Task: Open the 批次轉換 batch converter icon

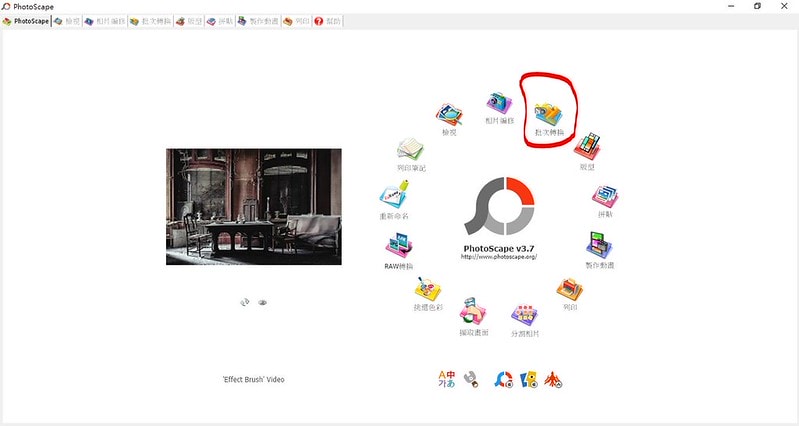Action: (x=548, y=114)
